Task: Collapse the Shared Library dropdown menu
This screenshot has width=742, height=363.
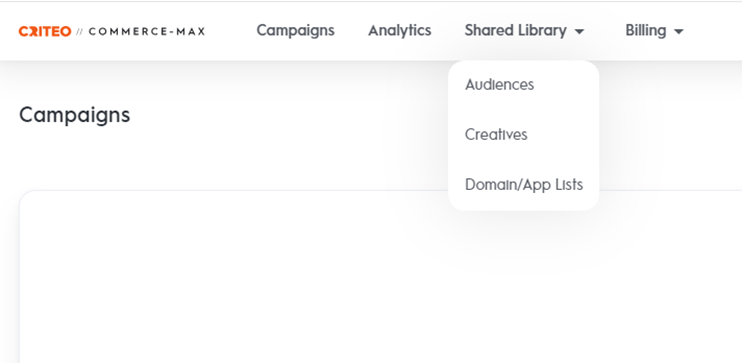Action: [x=524, y=31]
